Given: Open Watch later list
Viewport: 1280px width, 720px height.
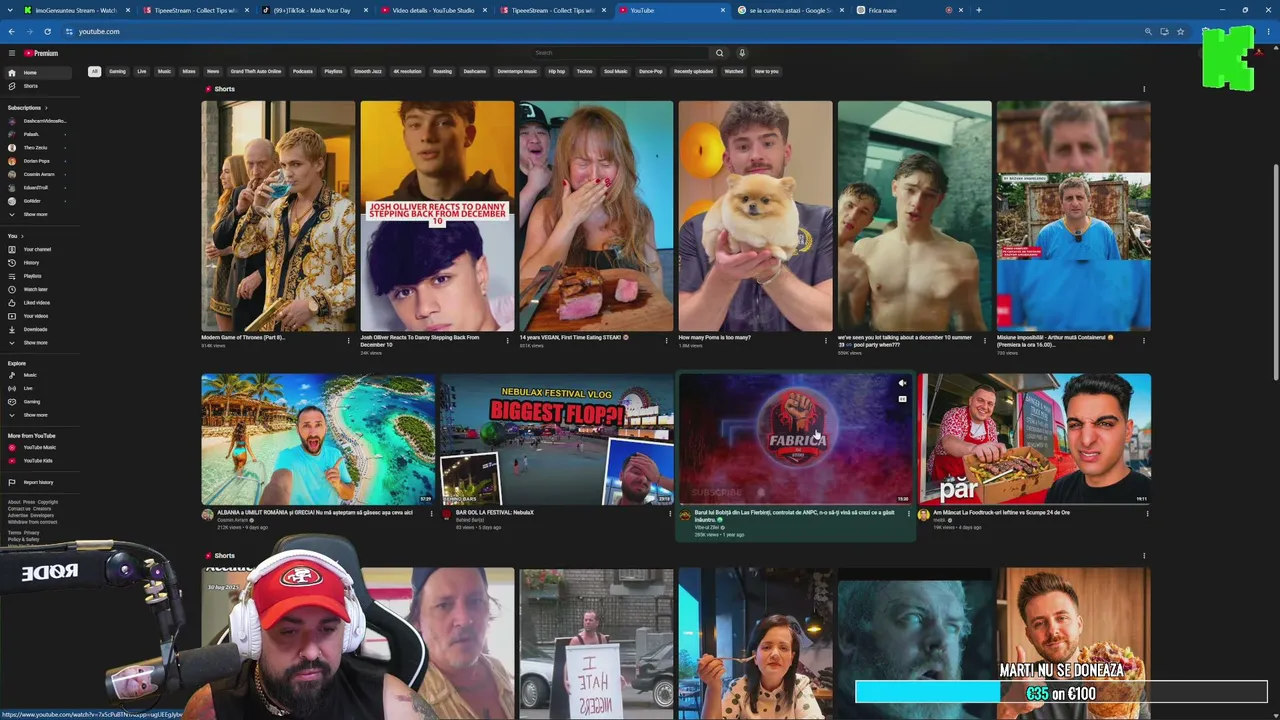Looking at the screenshot, I should (x=37, y=289).
